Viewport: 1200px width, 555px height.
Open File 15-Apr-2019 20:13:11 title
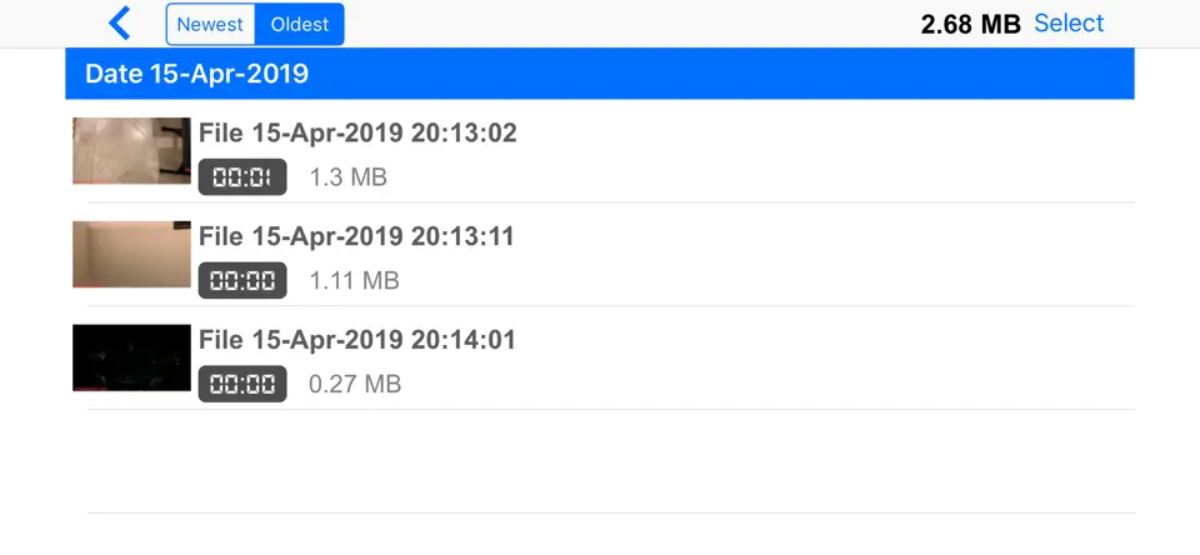356,237
